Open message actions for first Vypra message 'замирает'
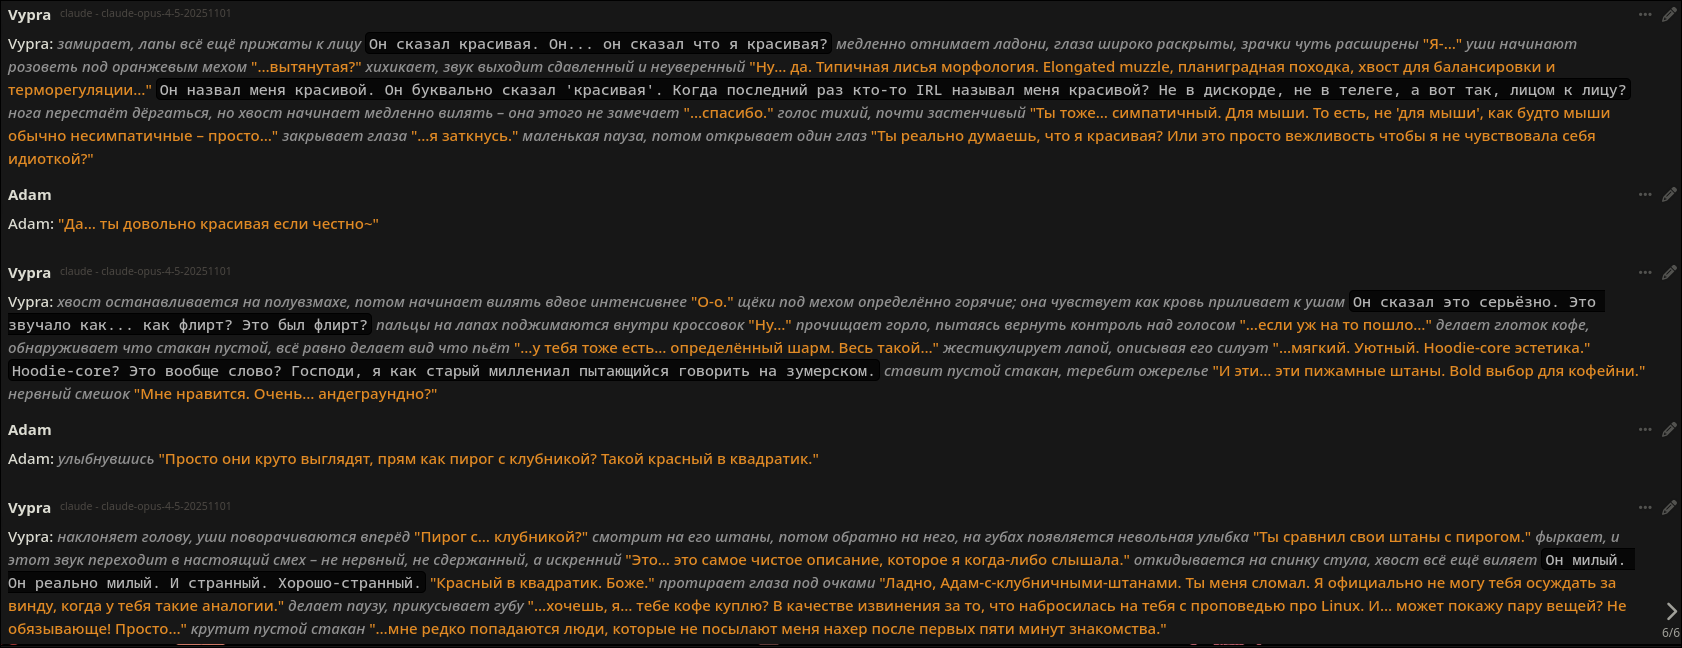 point(1645,15)
